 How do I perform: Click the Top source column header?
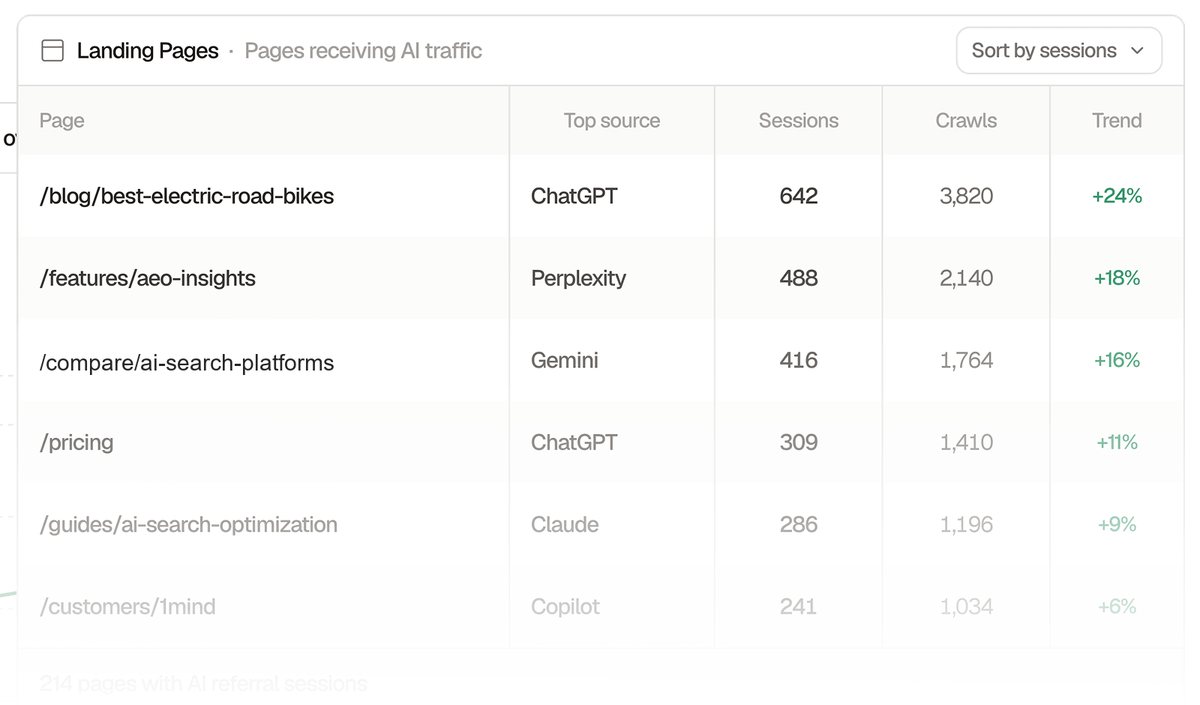pos(612,120)
